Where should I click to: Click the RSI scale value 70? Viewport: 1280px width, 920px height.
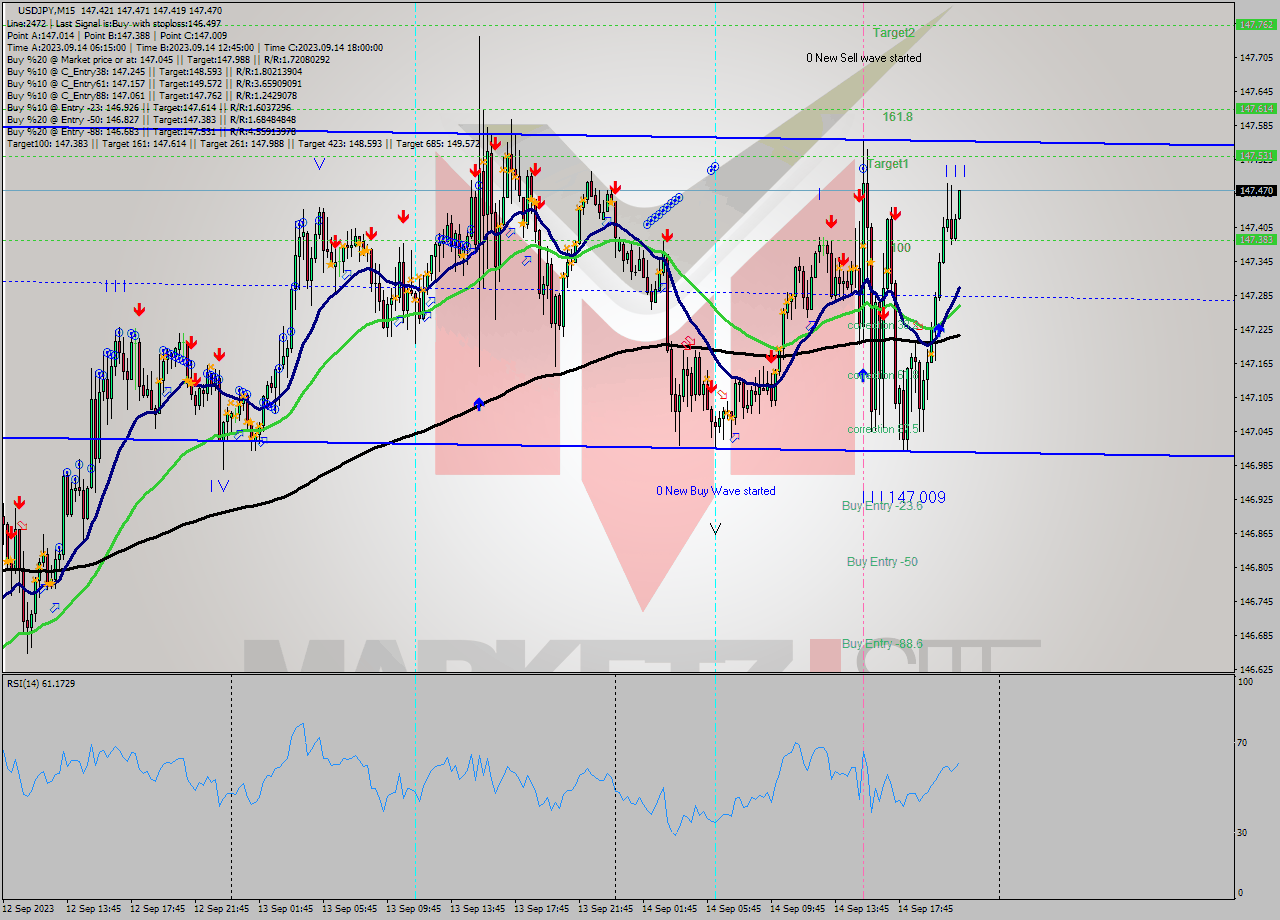pos(1244,742)
